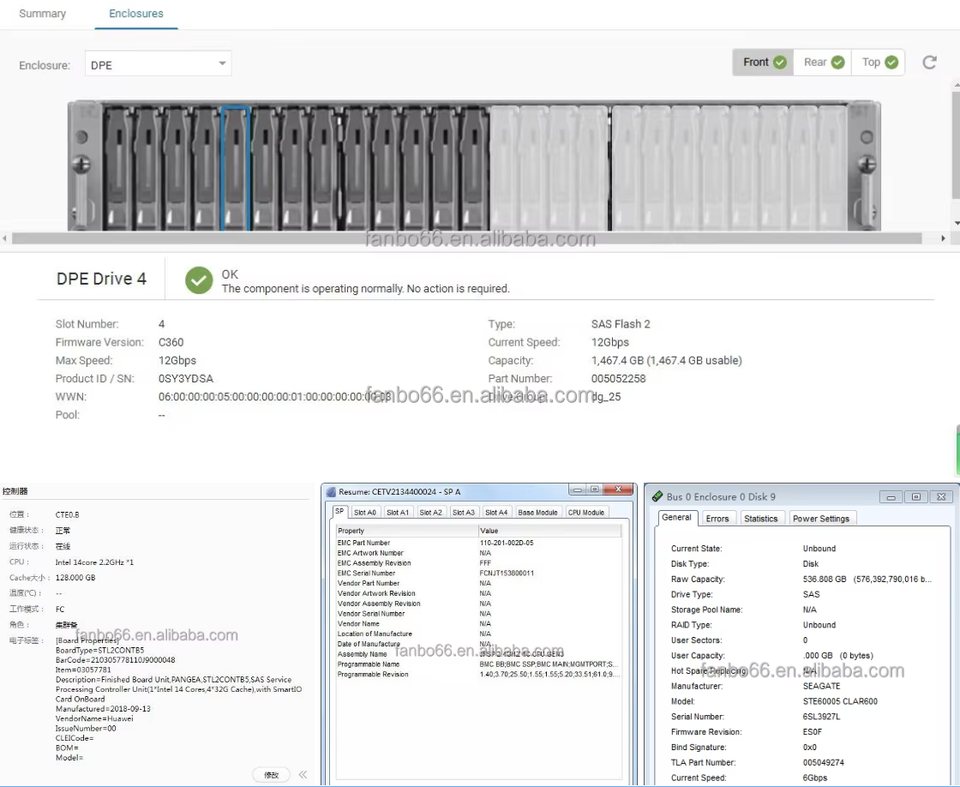
Task: Open the Enclosure DPE dropdown
Action: 158,65
